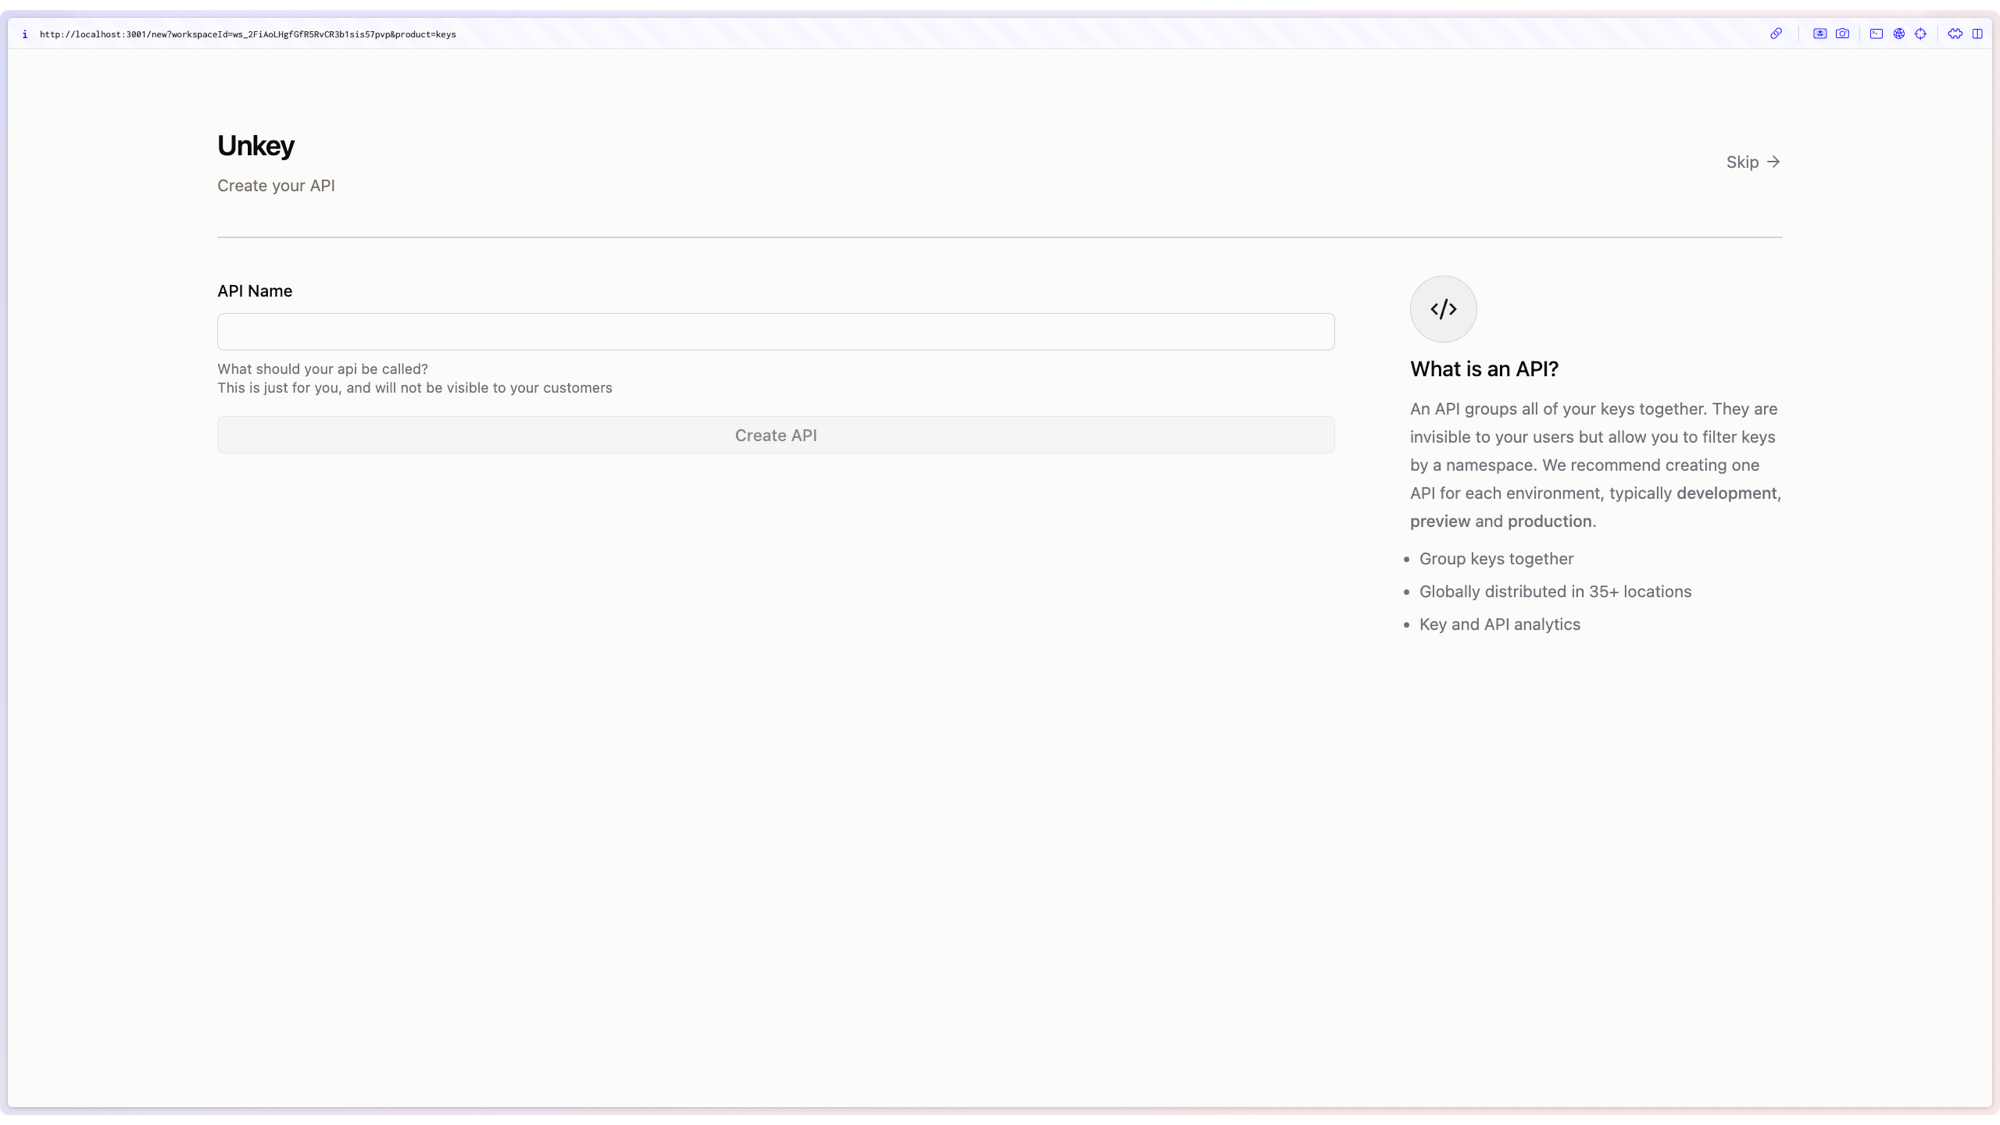Open the terminal console icon

click(1876, 34)
